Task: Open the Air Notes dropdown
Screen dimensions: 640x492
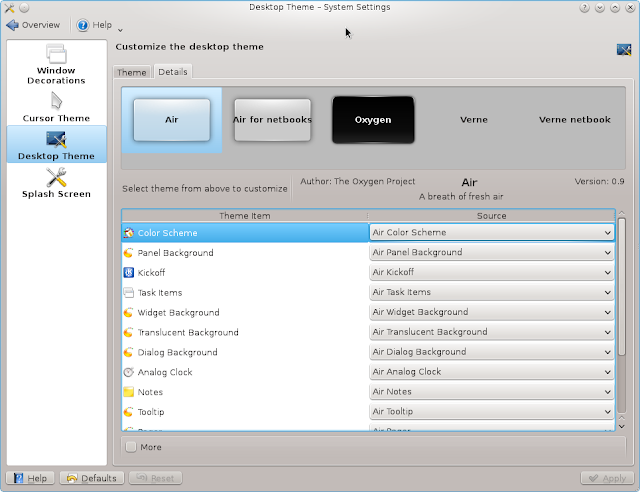Action: 492,392
